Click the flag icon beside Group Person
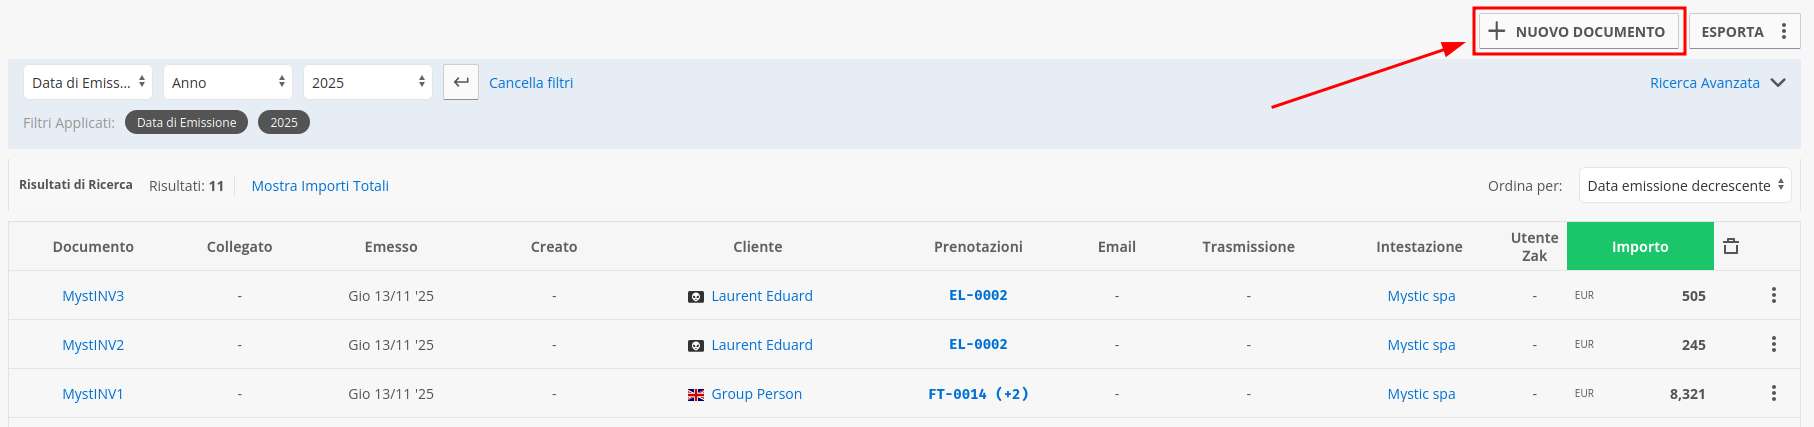Screen dimensions: 1814x427 pyautogui.click(x=696, y=394)
